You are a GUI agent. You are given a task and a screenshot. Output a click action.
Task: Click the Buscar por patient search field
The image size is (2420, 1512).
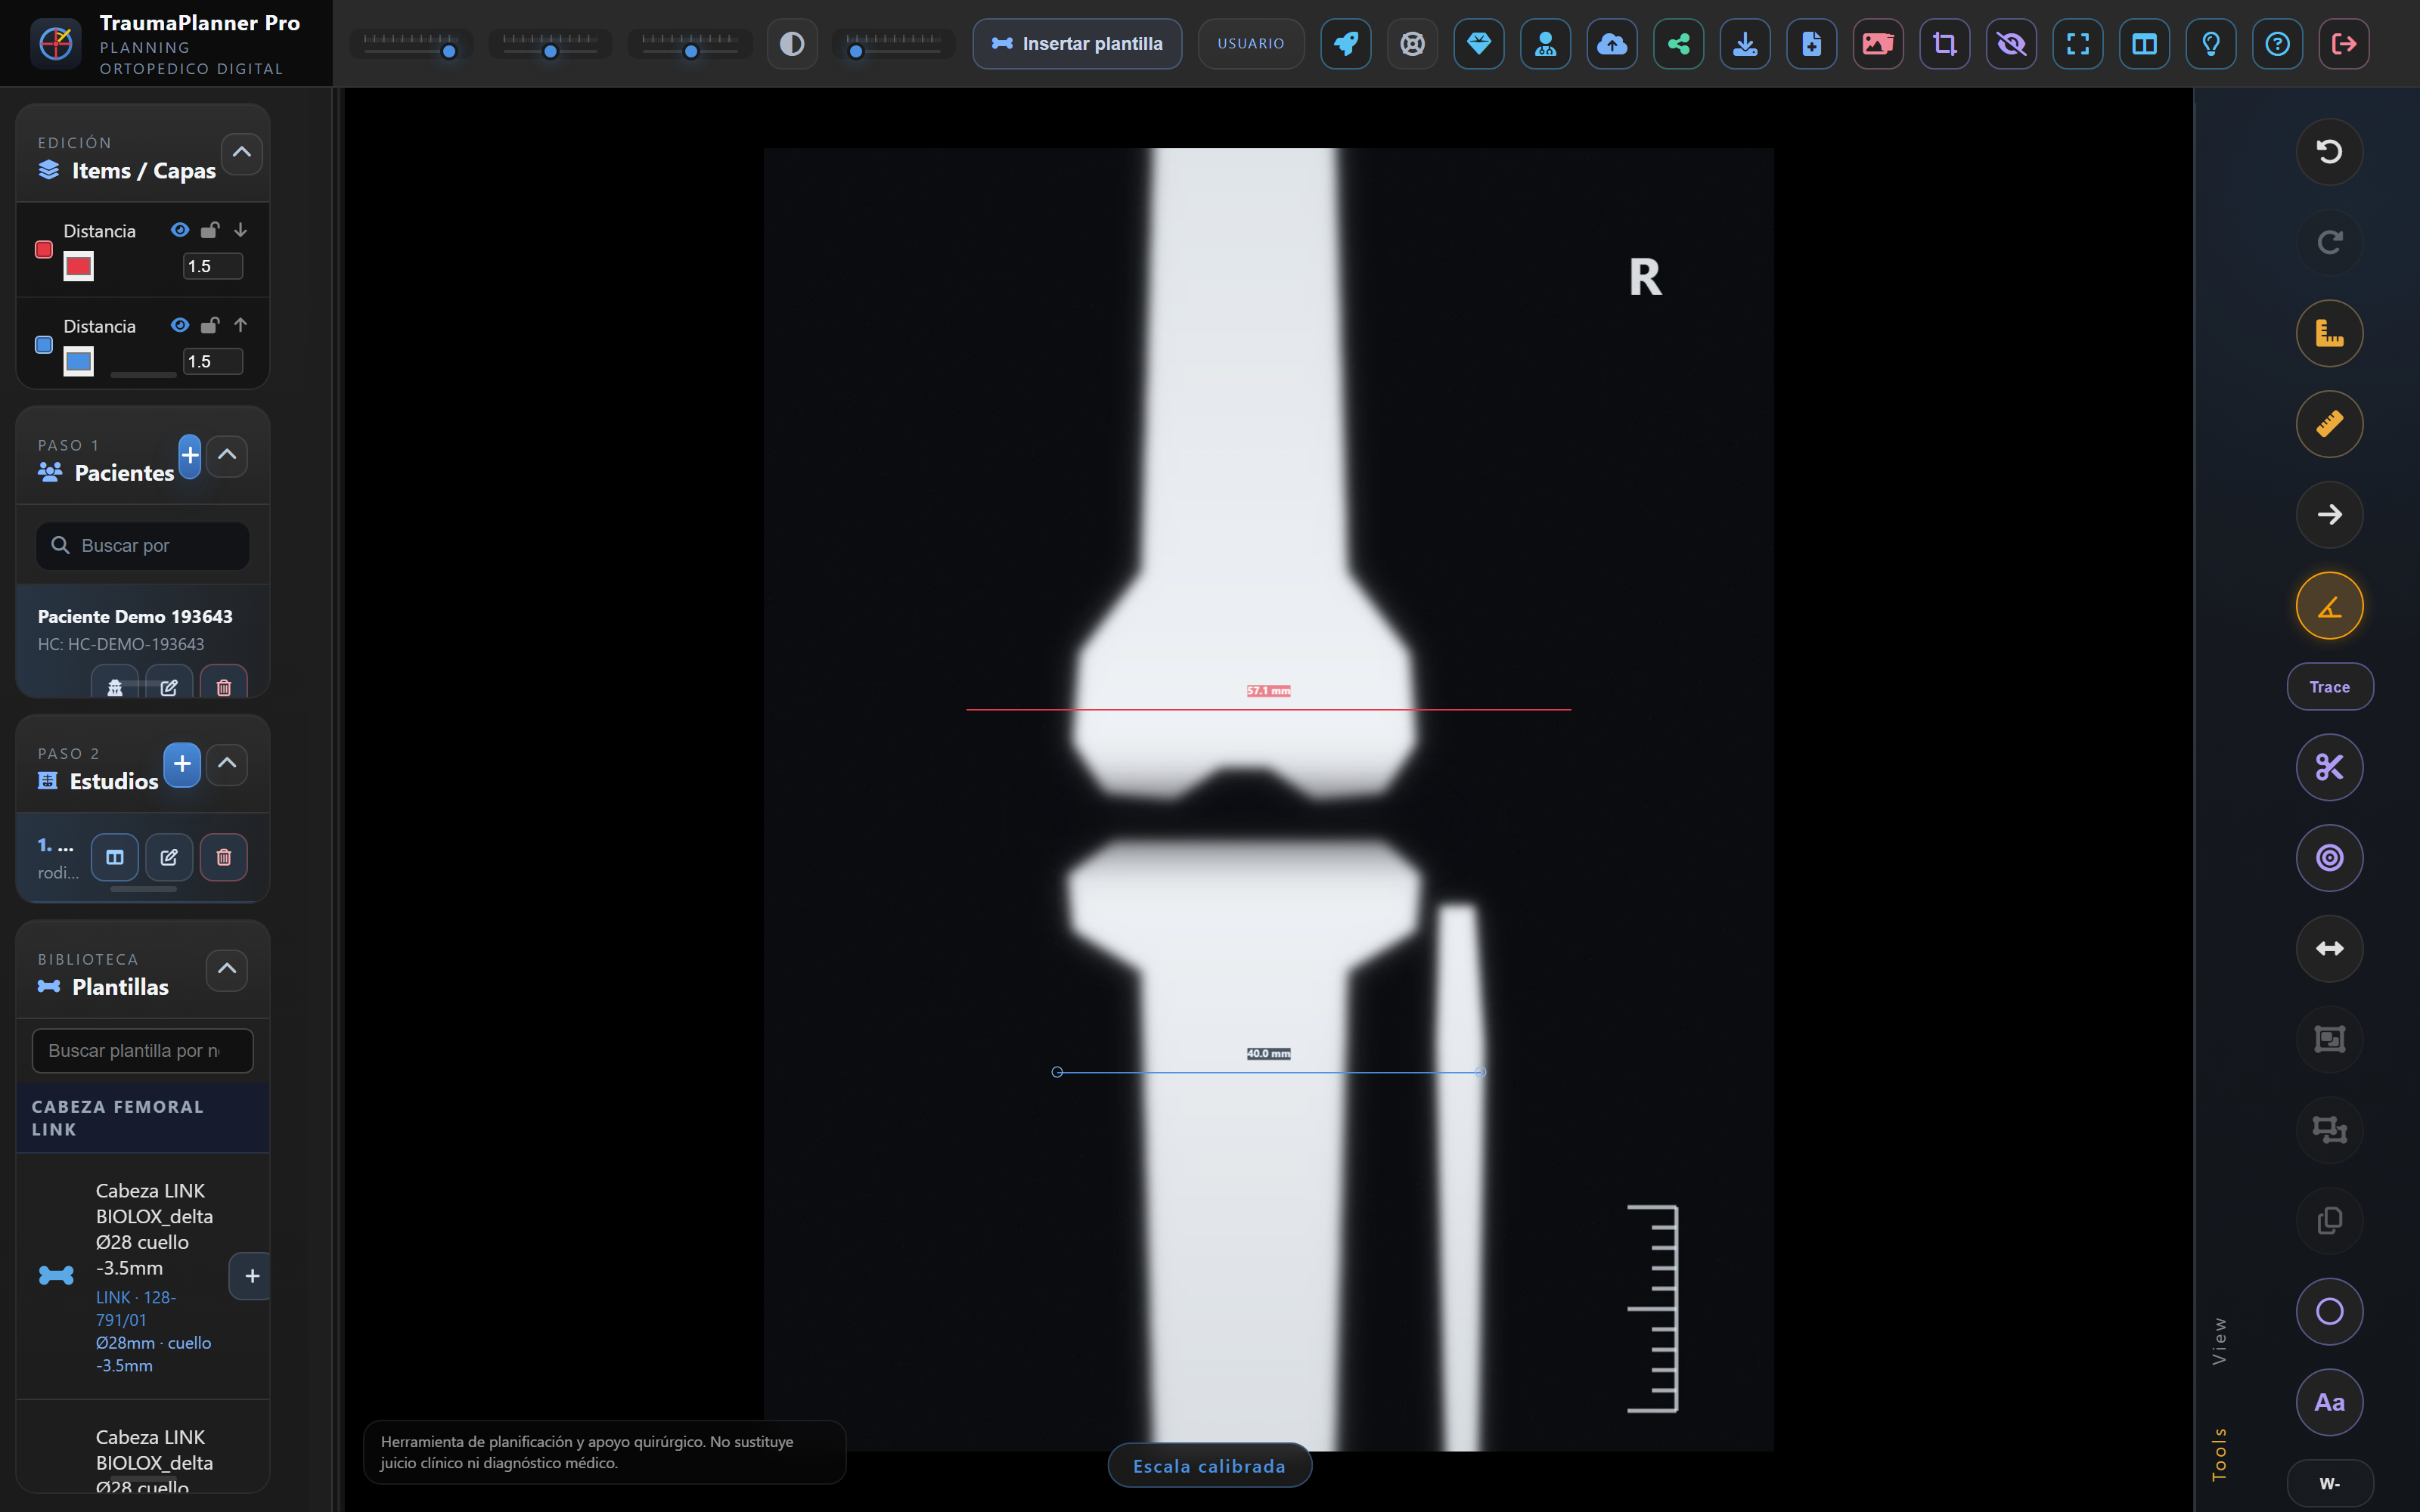coord(143,546)
